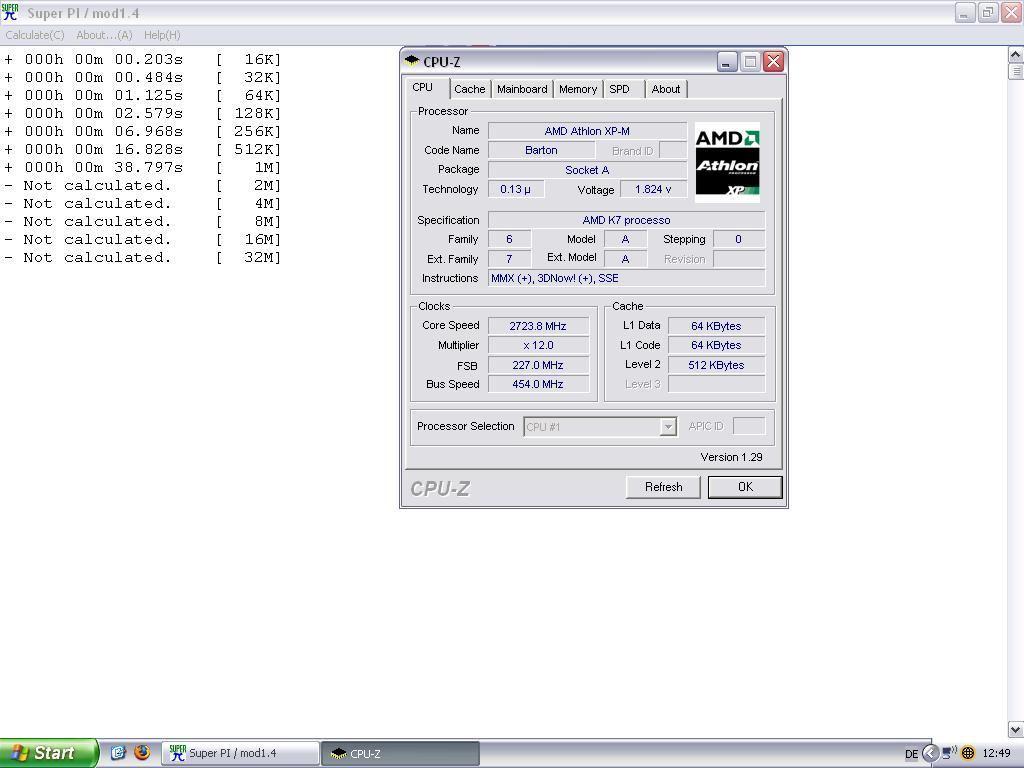The height and width of the screenshot is (768, 1024).
Task: Click the Instructions field MMX, 3DNow!, SSE
Action: [x=626, y=278]
